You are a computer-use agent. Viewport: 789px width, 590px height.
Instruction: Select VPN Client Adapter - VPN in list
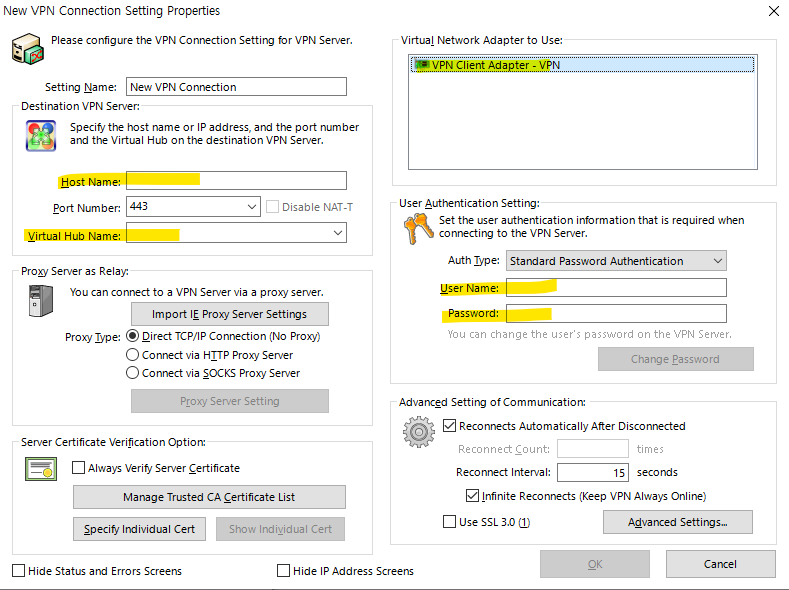[582, 65]
